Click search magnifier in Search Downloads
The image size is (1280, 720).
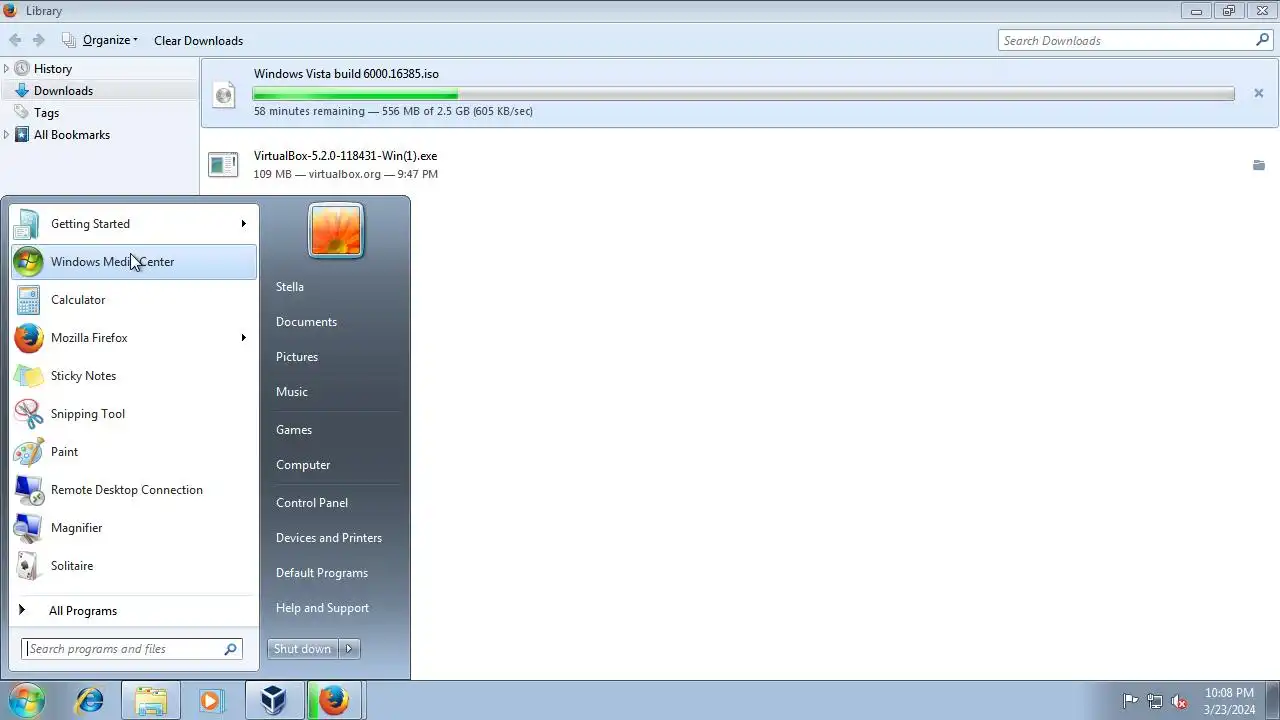tap(1263, 40)
